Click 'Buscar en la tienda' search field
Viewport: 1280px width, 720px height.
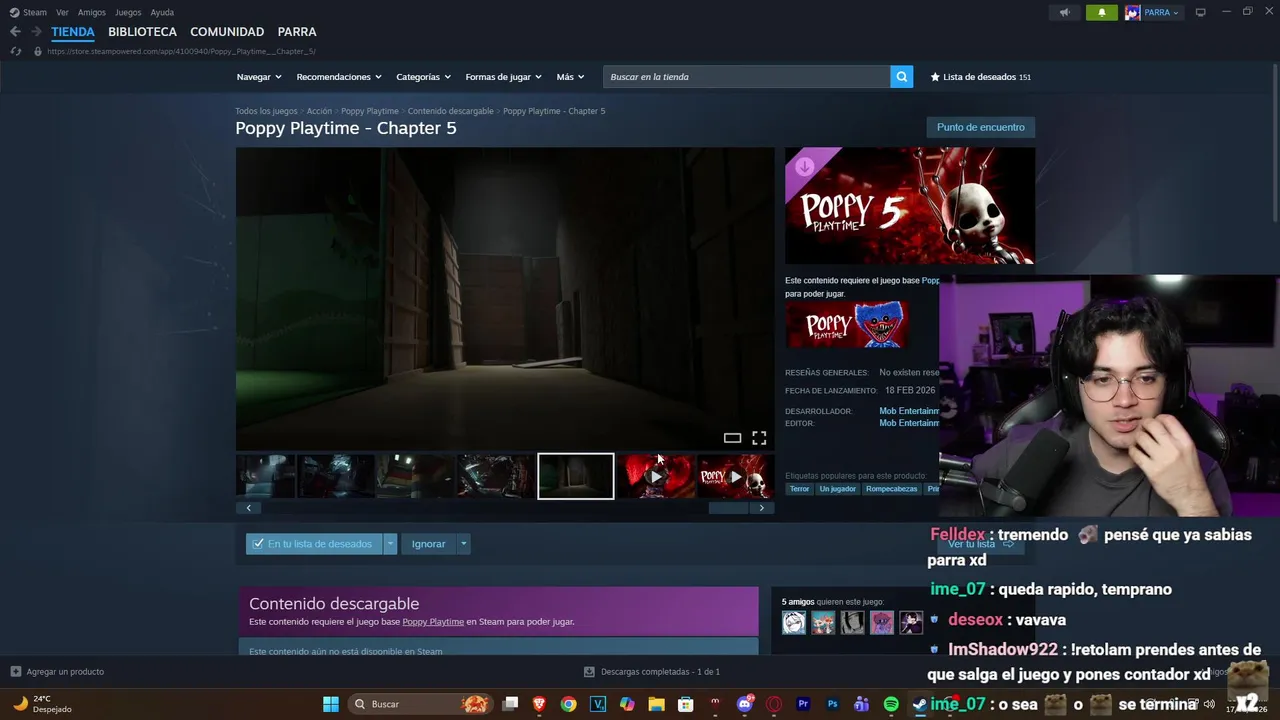[x=747, y=77]
